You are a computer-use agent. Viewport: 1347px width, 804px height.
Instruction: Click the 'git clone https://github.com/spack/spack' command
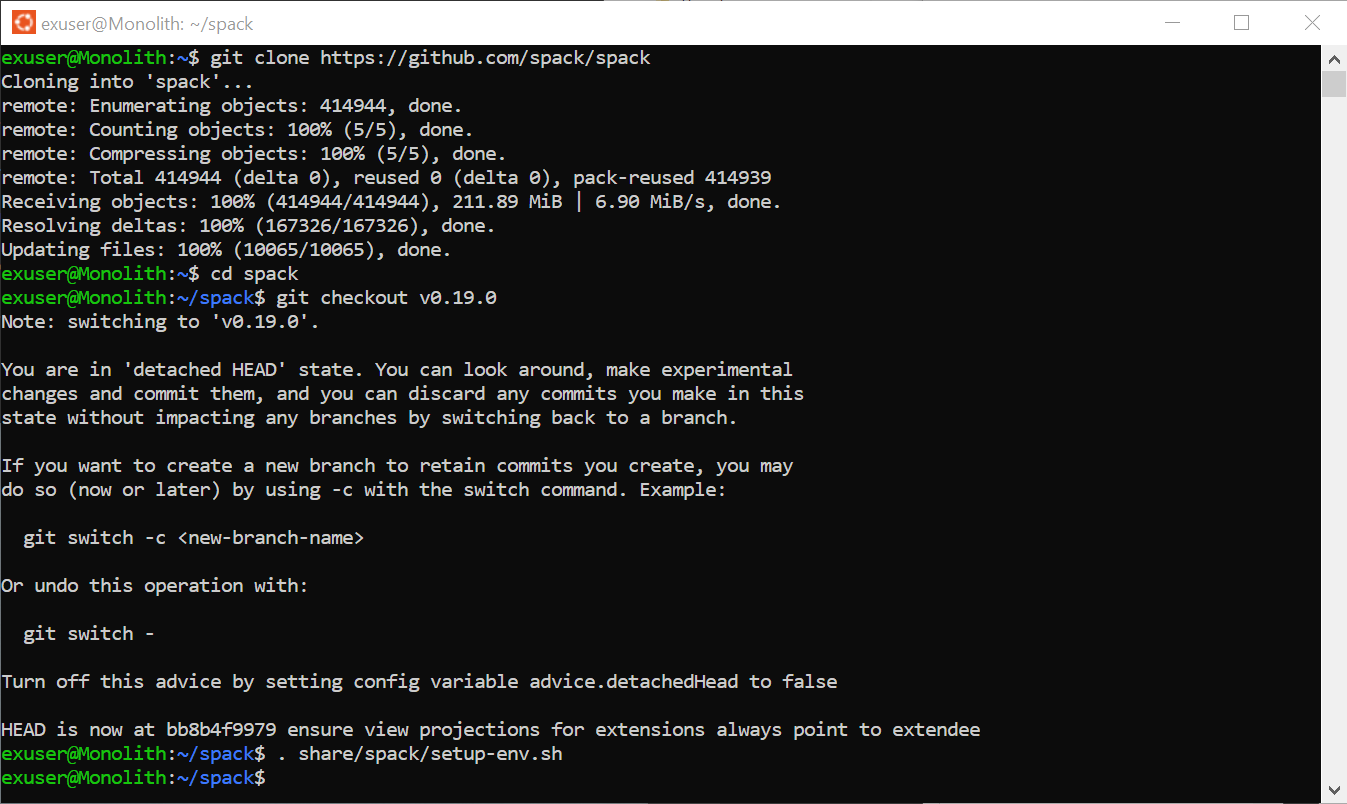point(430,58)
